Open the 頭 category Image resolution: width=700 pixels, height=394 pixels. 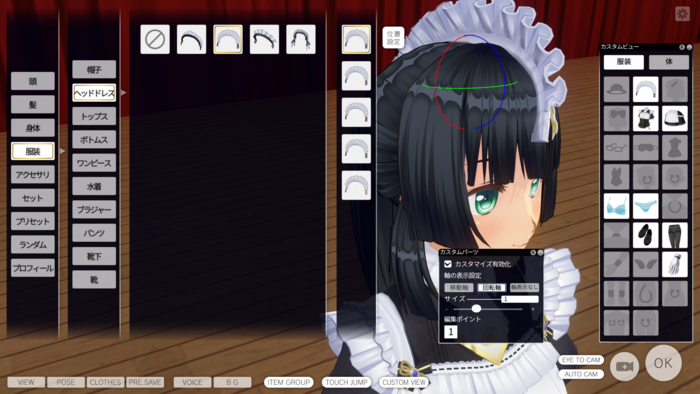[x=33, y=81]
